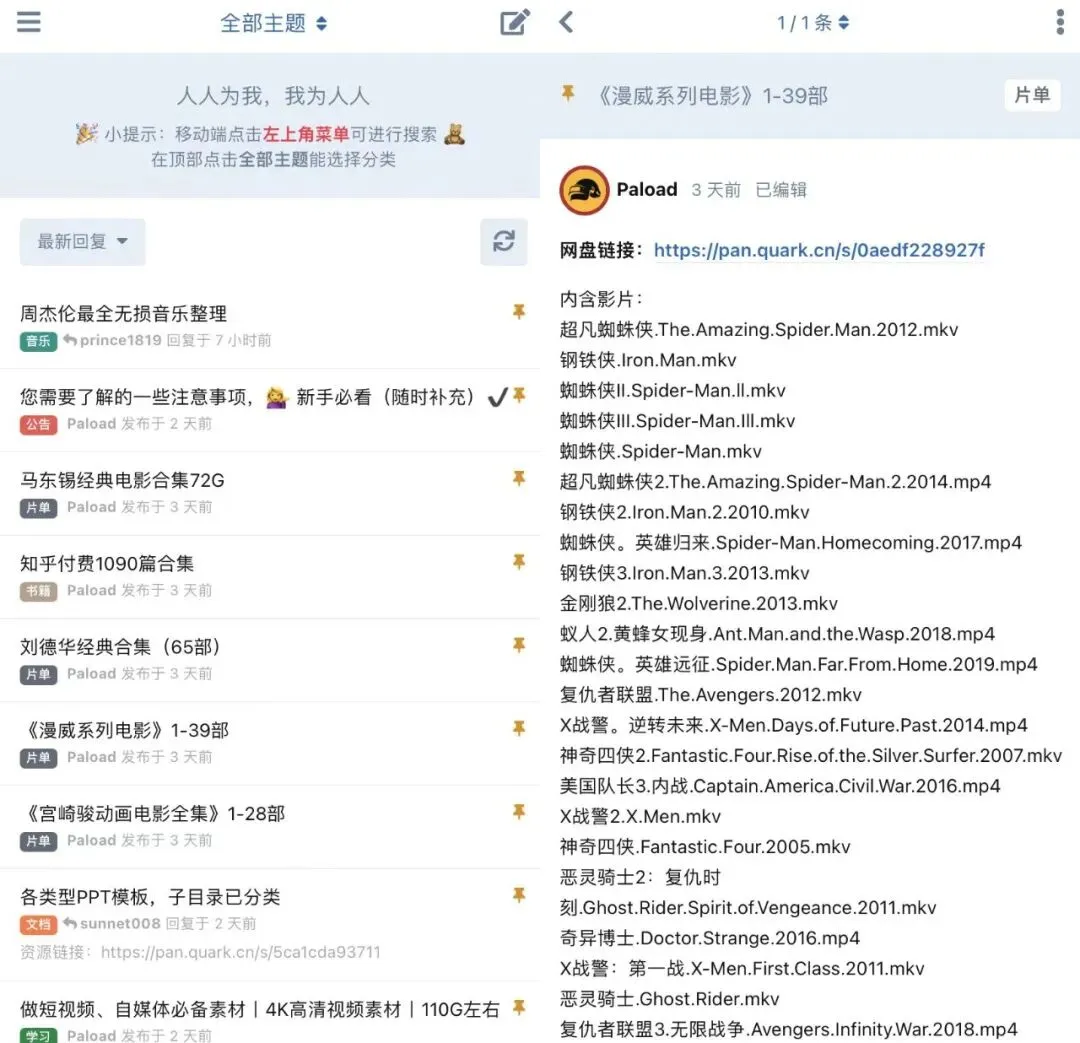Open the 最新回复 sort dropdown

tap(83, 242)
